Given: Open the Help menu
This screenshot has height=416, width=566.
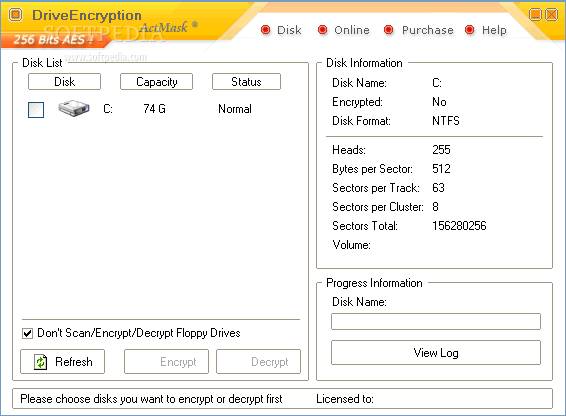Looking at the screenshot, I should pos(494,30).
